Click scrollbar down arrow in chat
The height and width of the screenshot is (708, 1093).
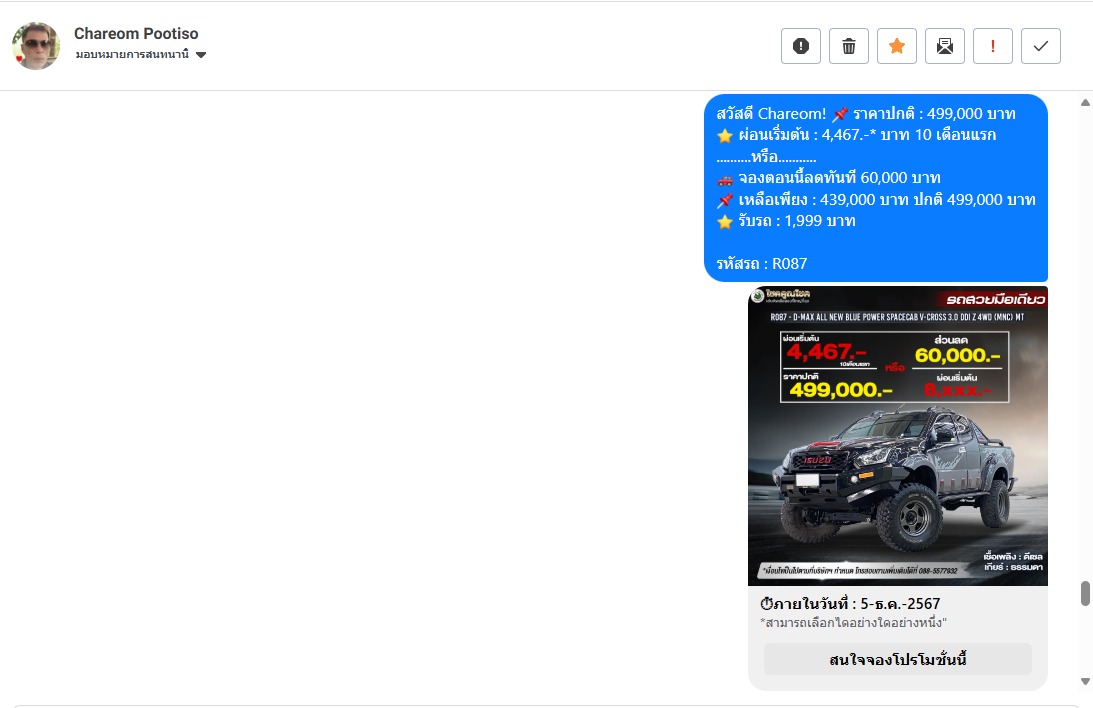1085,682
